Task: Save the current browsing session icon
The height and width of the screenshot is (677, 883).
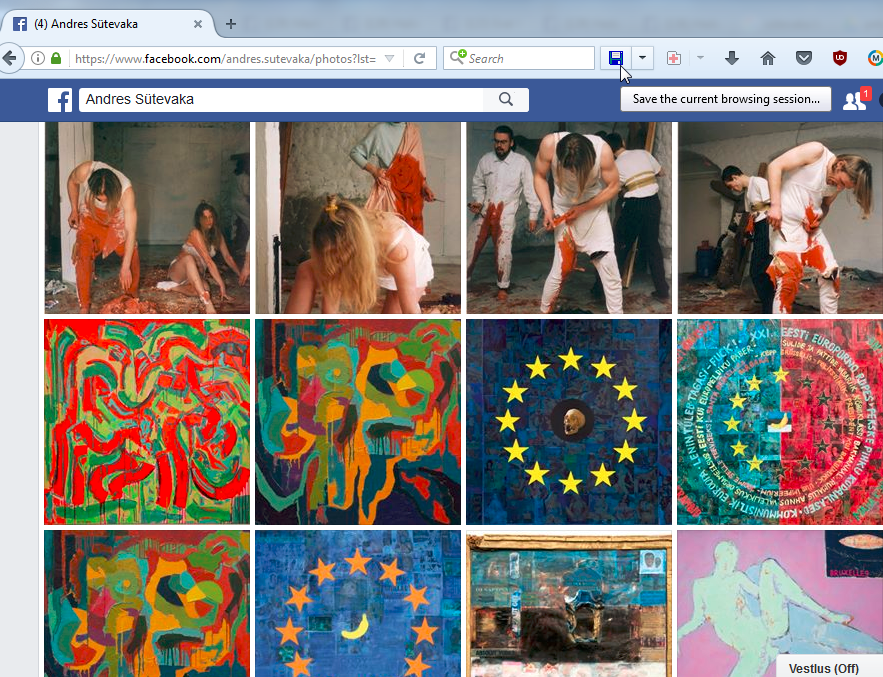Action: (x=616, y=58)
